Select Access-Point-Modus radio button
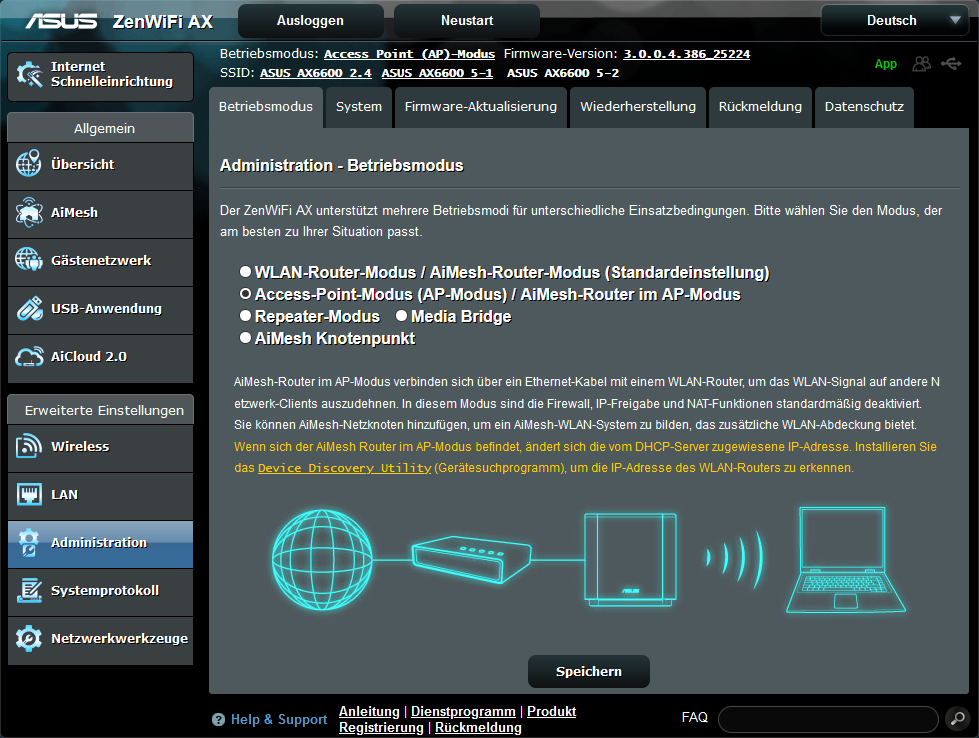Screen dimensions: 979x738 tap(245, 293)
